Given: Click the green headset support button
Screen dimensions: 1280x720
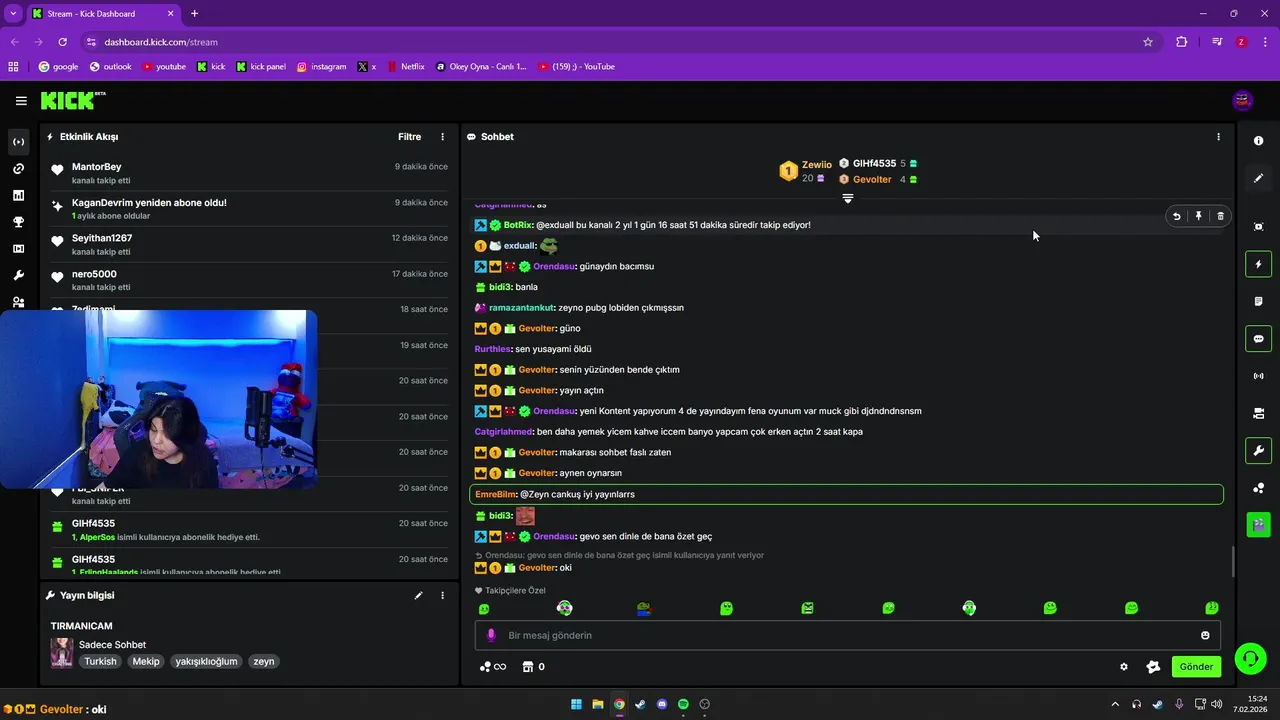Looking at the screenshot, I should [x=1250, y=658].
